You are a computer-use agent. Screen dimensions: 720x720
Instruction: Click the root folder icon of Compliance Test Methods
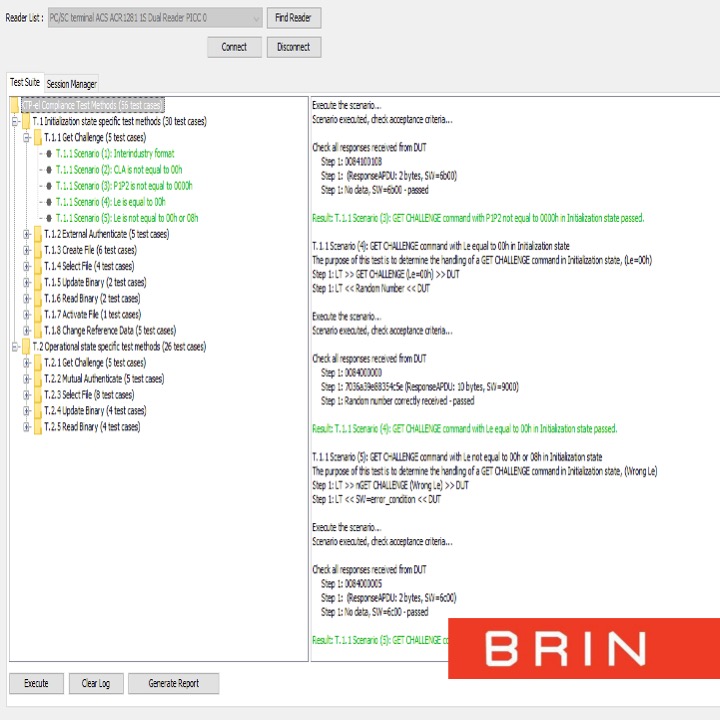14,105
